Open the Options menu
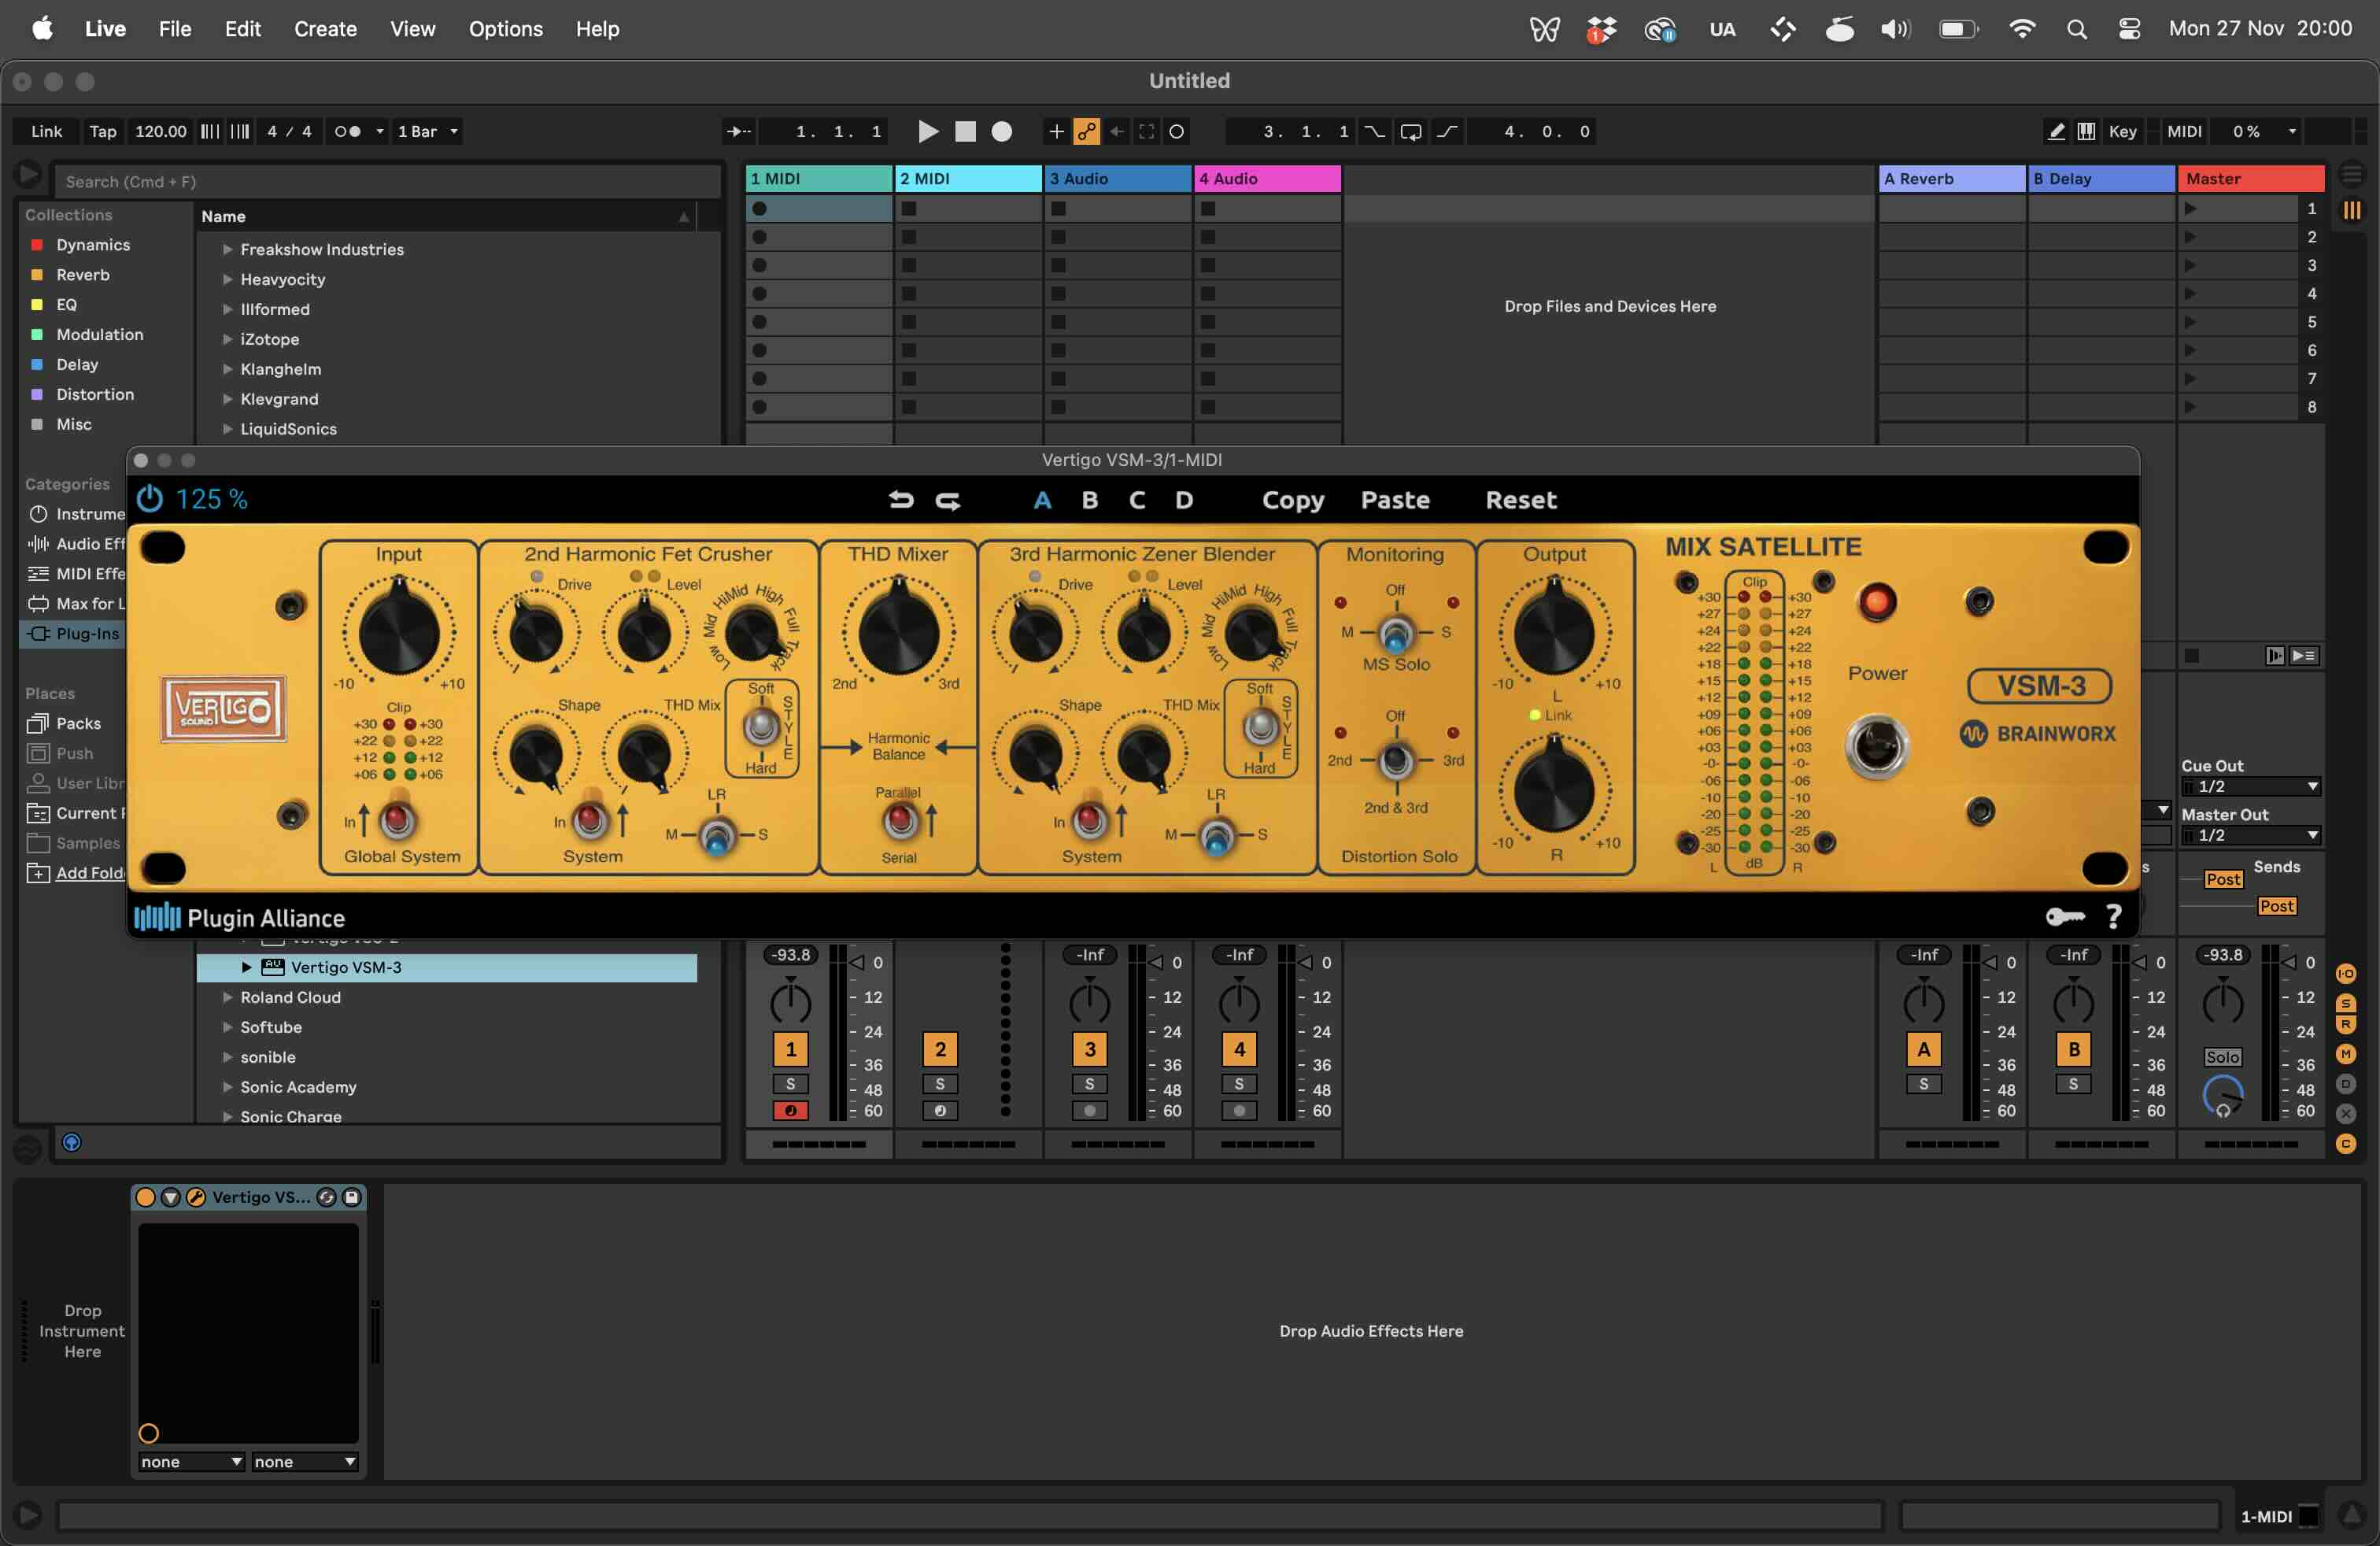 pyautogui.click(x=505, y=29)
